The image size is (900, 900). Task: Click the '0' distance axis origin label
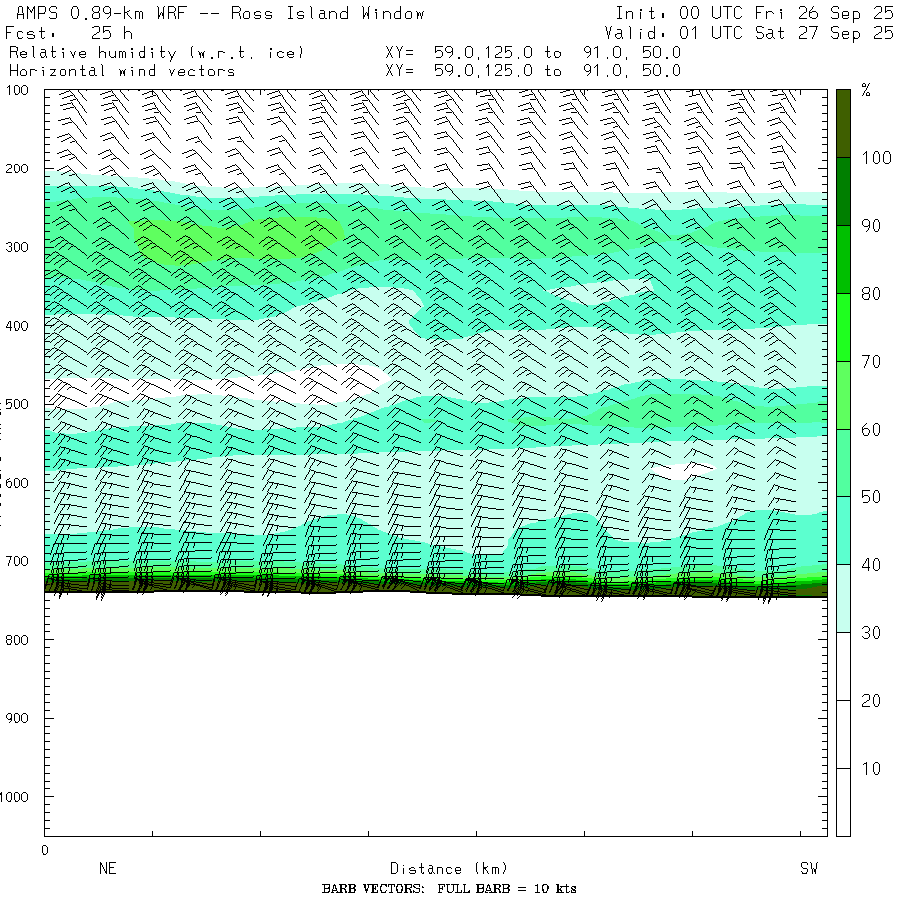click(45, 851)
